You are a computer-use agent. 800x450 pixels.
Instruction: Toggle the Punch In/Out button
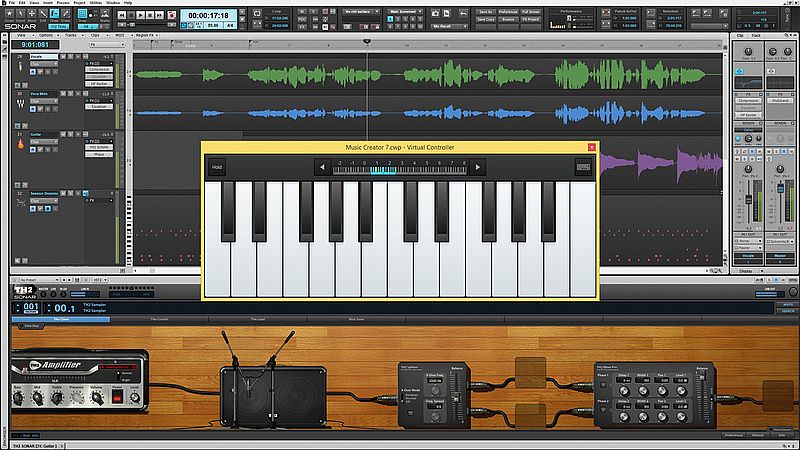pyautogui.click(x=606, y=14)
